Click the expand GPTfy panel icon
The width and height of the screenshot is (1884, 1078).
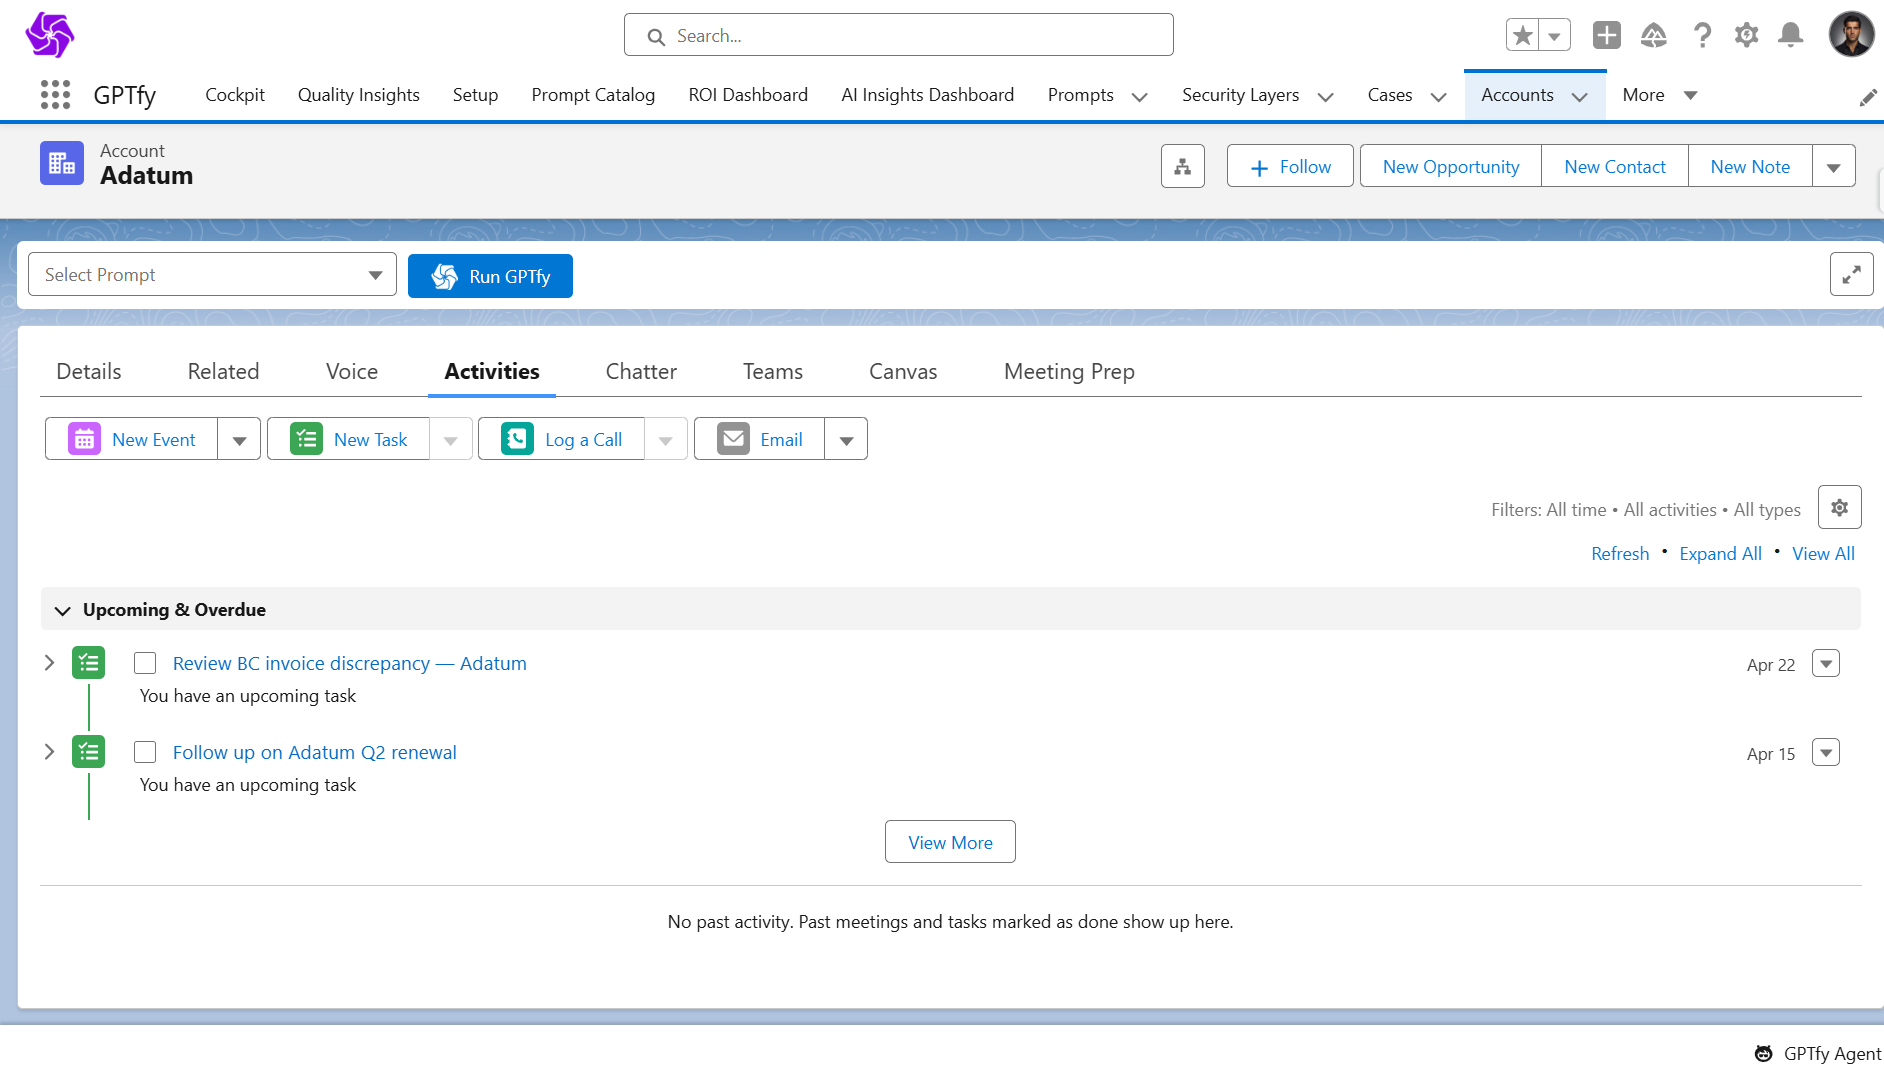click(x=1851, y=274)
